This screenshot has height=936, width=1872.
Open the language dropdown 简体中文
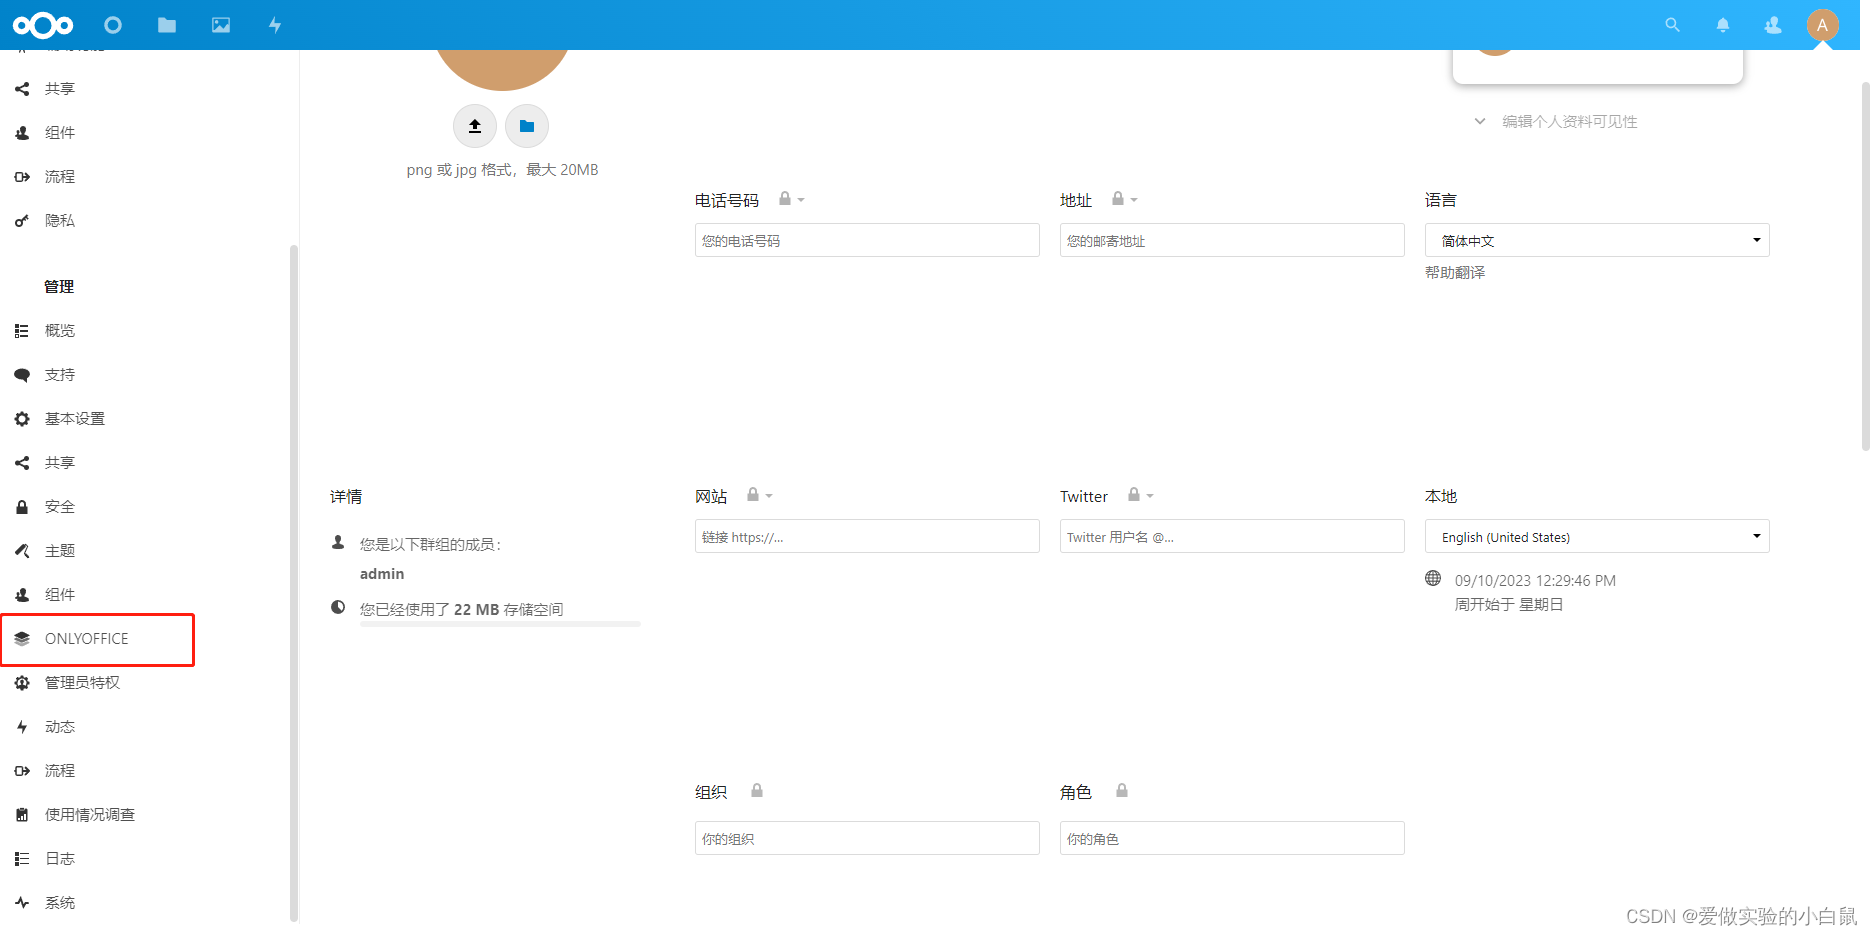(1597, 240)
